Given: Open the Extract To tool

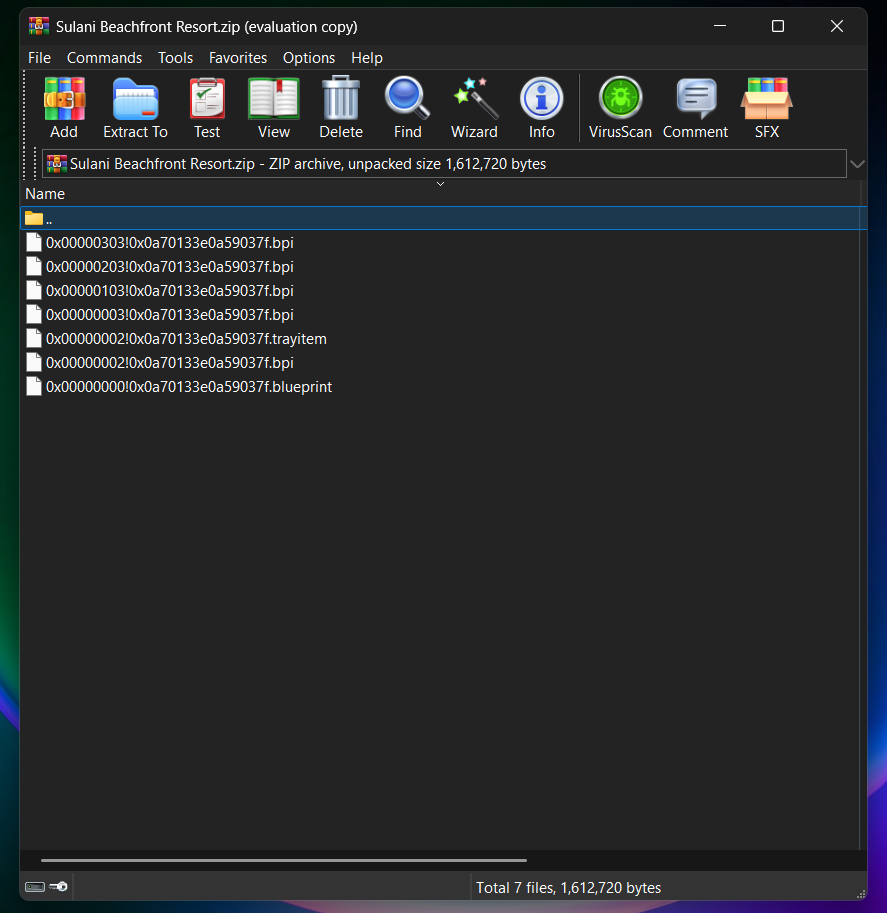Looking at the screenshot, I should [x=135, y=108].
